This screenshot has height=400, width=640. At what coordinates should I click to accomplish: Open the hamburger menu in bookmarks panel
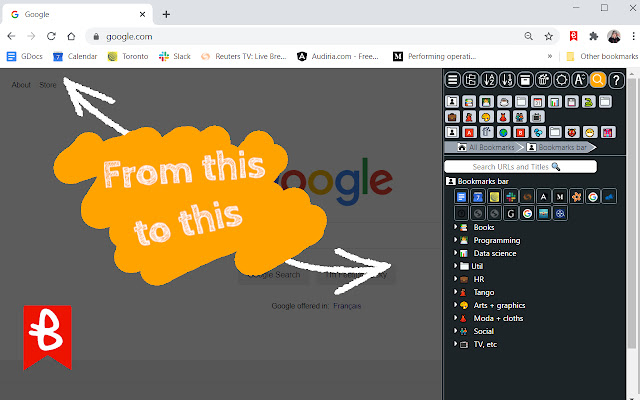coord(452,80)
